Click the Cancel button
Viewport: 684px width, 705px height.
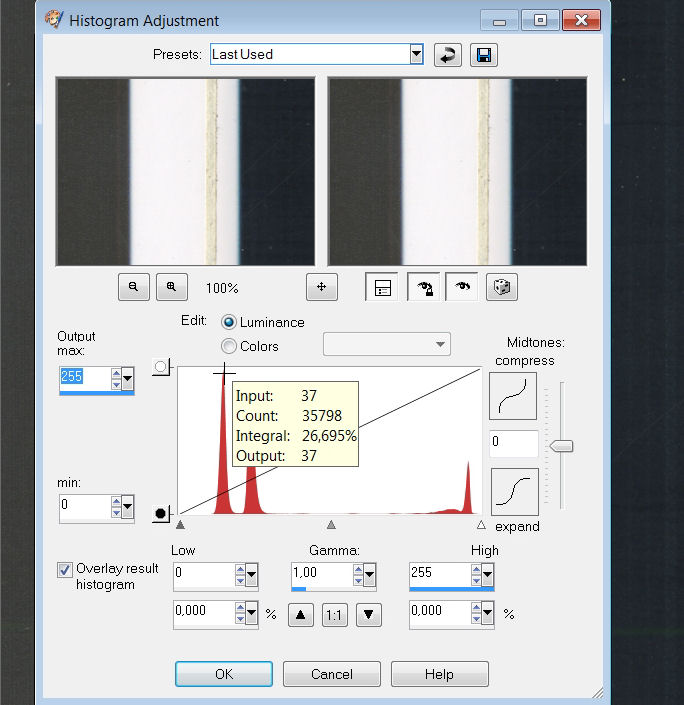332,674
